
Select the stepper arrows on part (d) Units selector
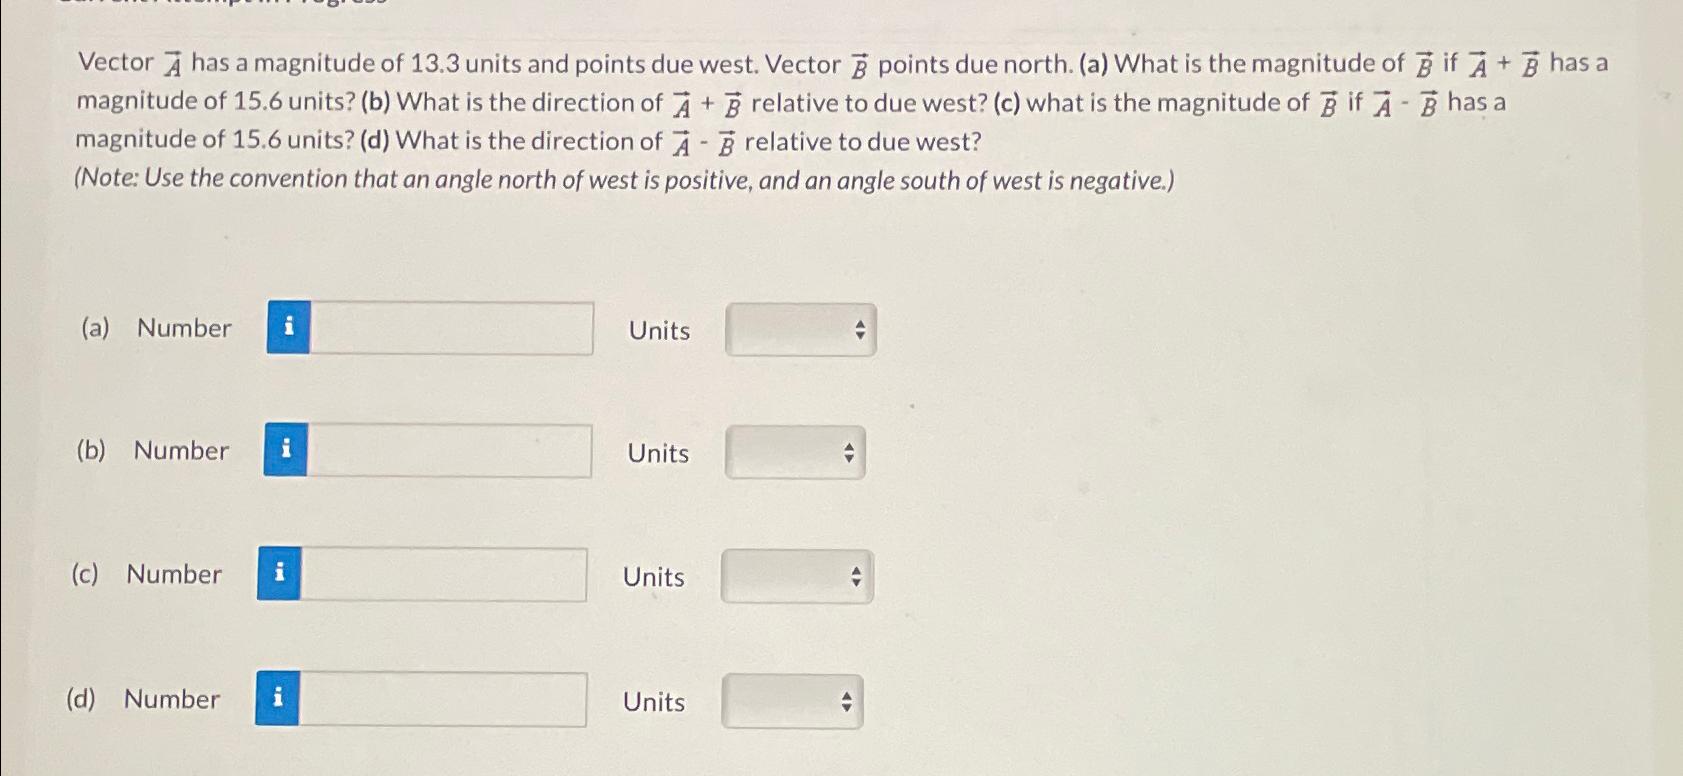pyautogui.click(x=850, y=701)
